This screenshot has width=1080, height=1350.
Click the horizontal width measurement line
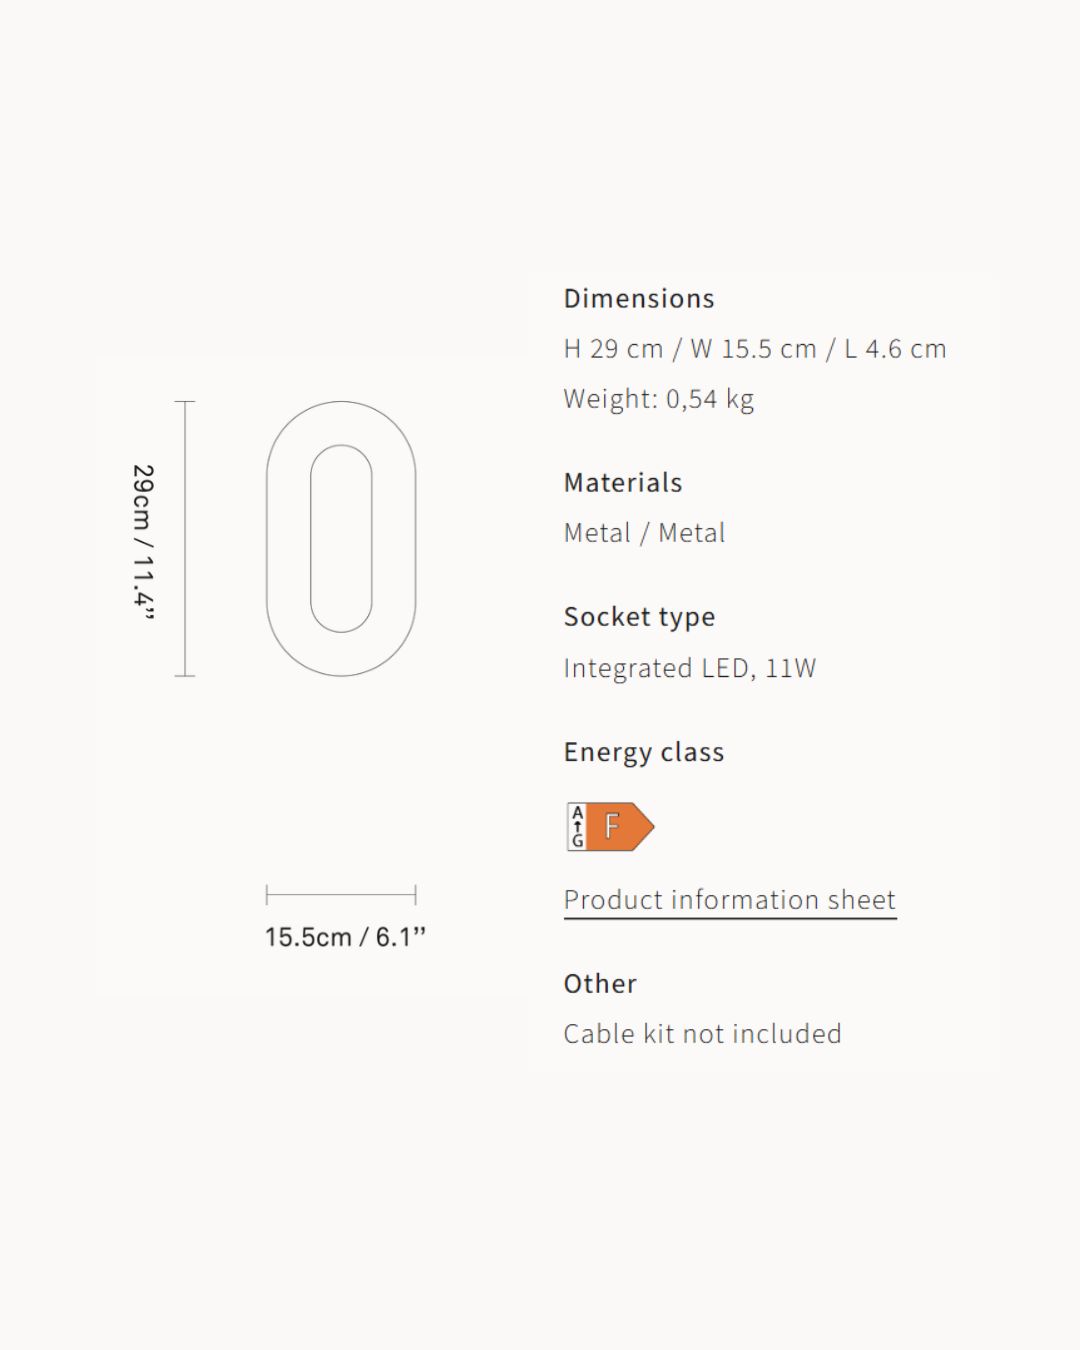click(x=341, y=894)
